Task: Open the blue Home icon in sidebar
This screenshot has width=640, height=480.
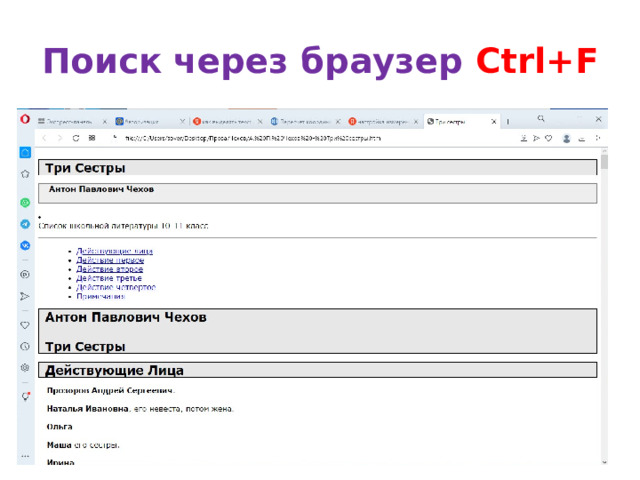Action: [x=25, y=153]
